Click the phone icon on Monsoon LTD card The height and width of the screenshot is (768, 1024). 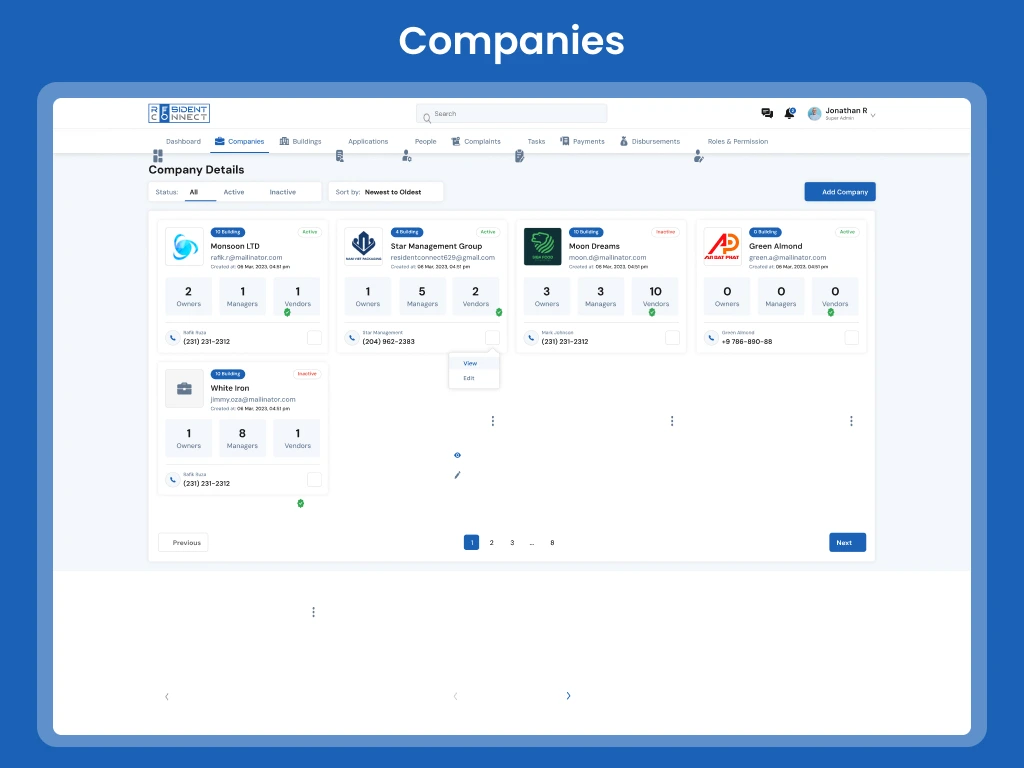point(172,338)
